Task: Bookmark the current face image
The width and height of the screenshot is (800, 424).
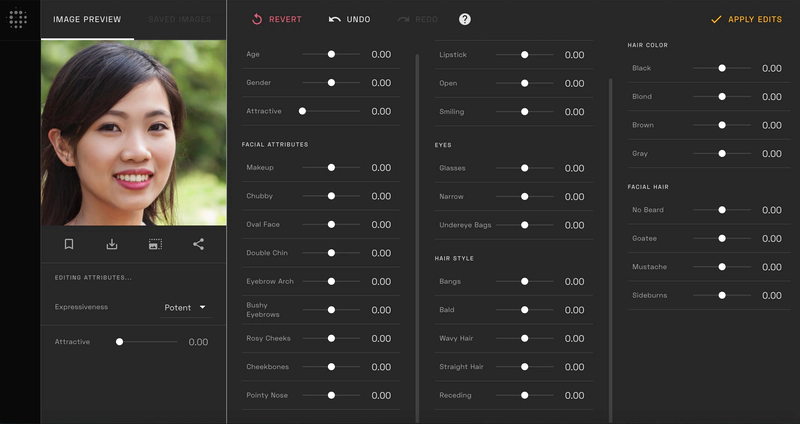Action: point(69,244)
